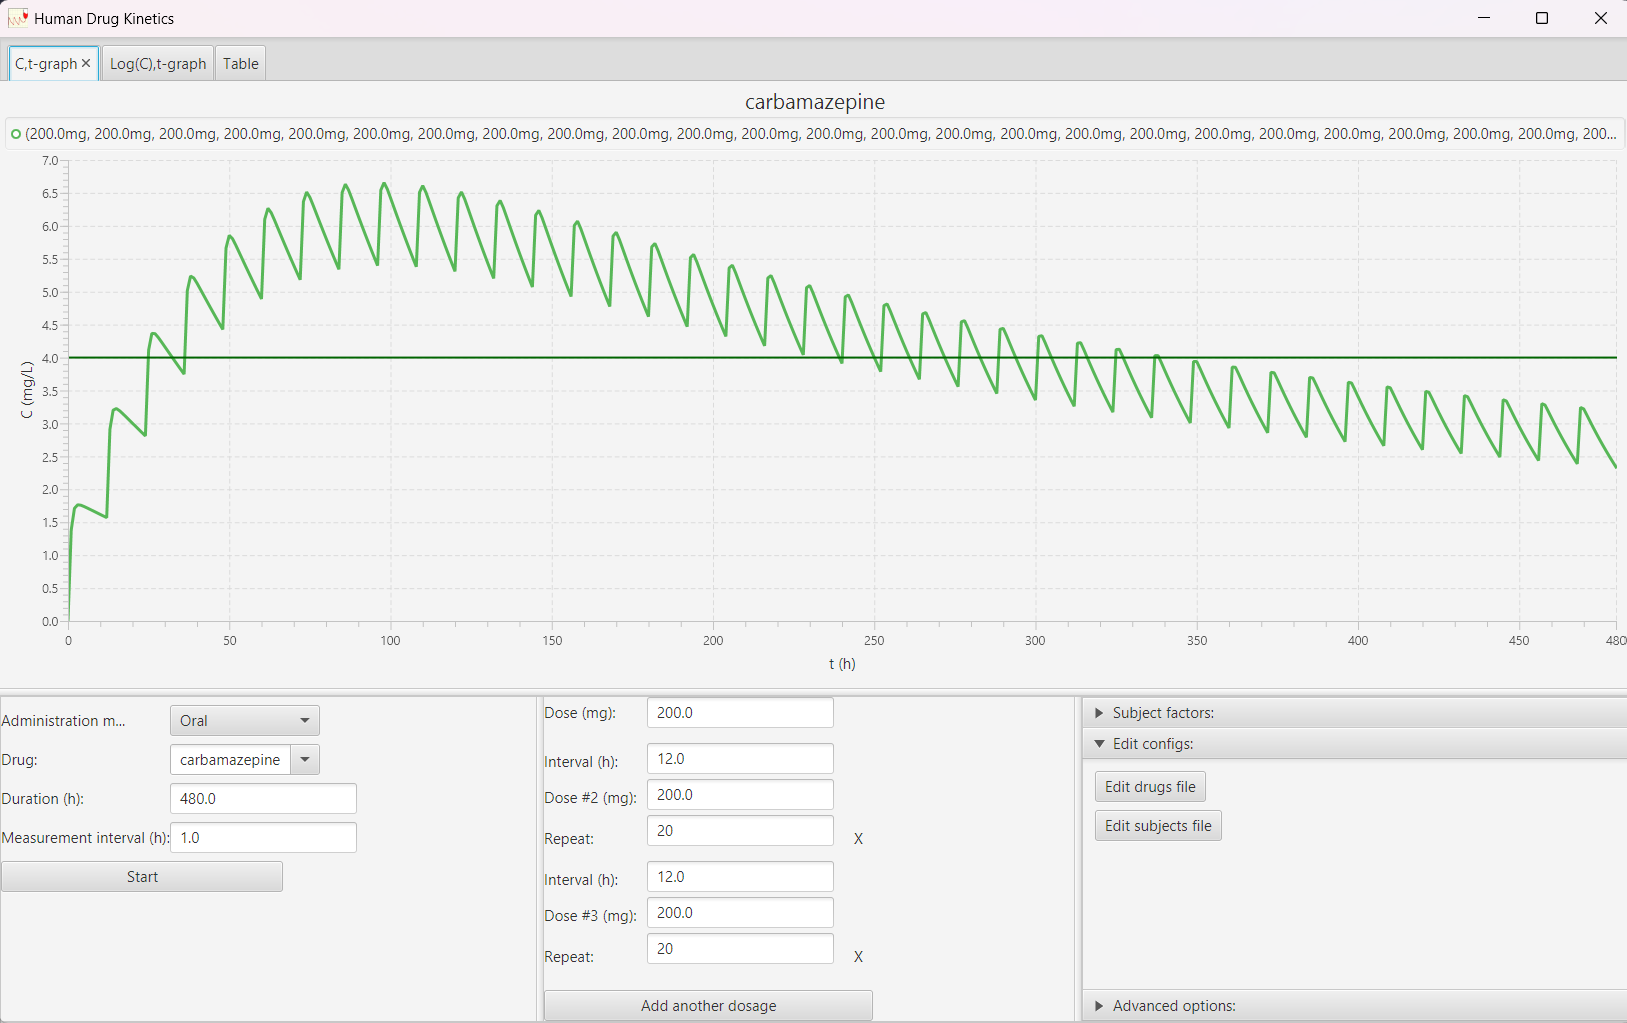Remove Dose #3 with its X icon

pos(858,957)
